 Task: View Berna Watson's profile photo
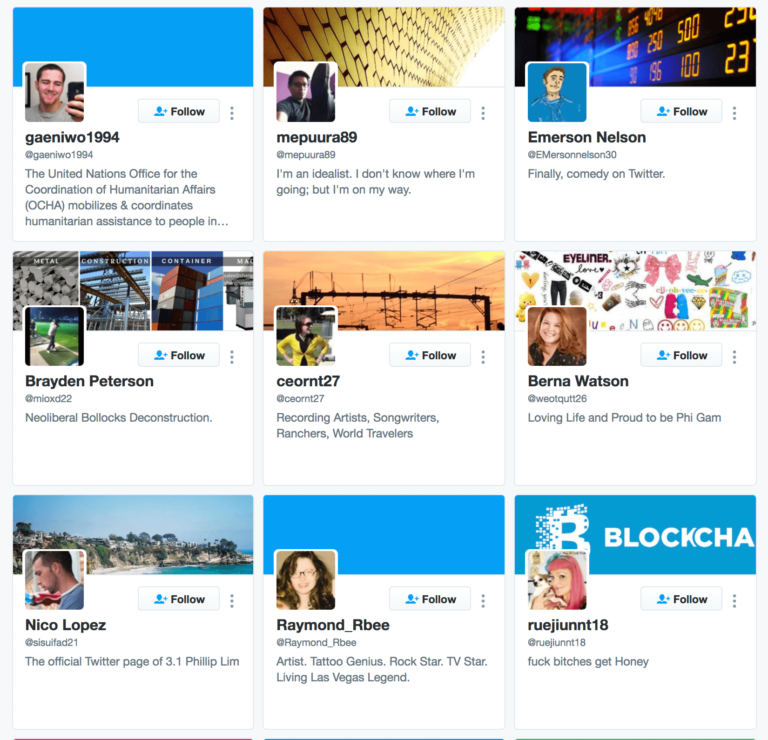click(x=557, y=336)
